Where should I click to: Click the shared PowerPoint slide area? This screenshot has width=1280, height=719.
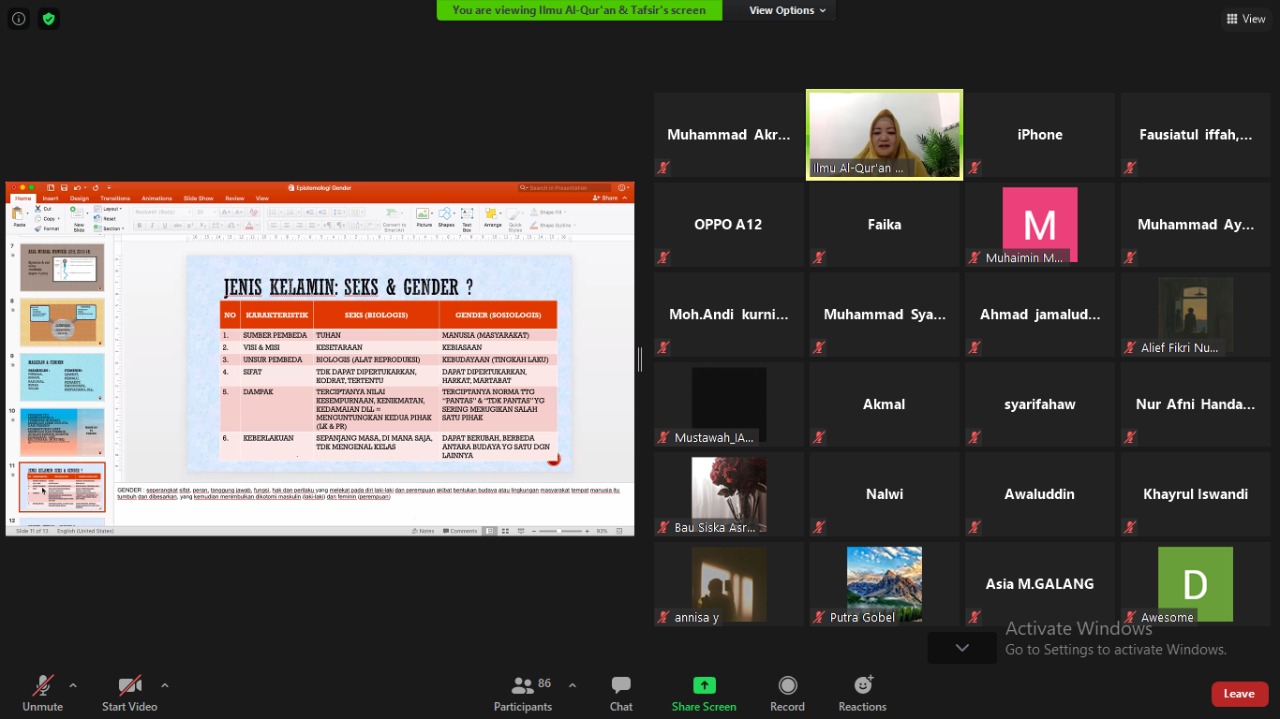click(379, 362)
